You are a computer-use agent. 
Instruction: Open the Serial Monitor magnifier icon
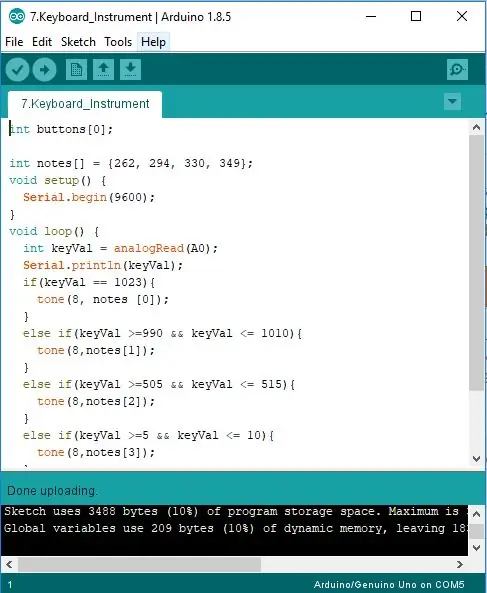[457, 70]
